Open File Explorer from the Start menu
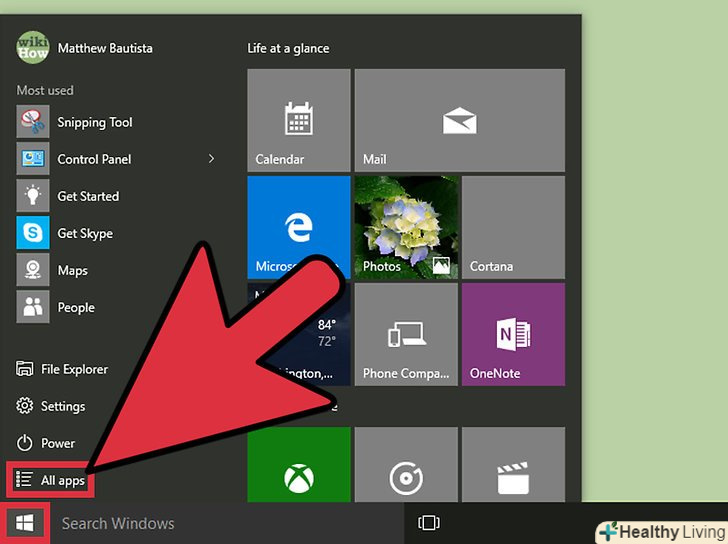Viewport: 728px width, 544px height. tap(62, 369)
